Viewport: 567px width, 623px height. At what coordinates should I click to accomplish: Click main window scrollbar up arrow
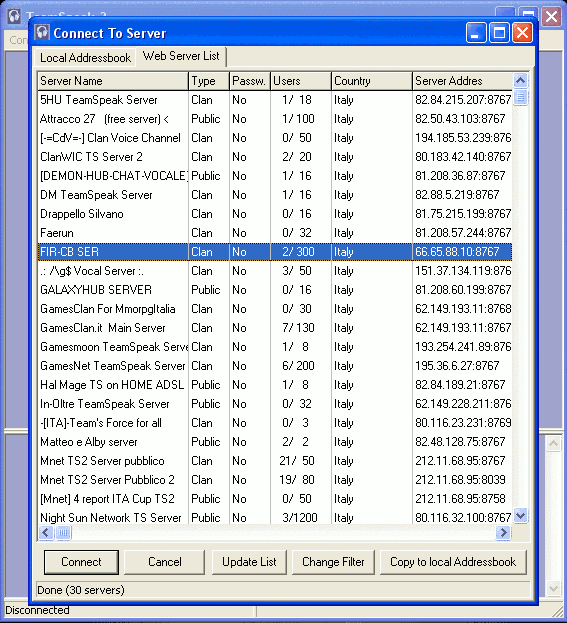553,443
